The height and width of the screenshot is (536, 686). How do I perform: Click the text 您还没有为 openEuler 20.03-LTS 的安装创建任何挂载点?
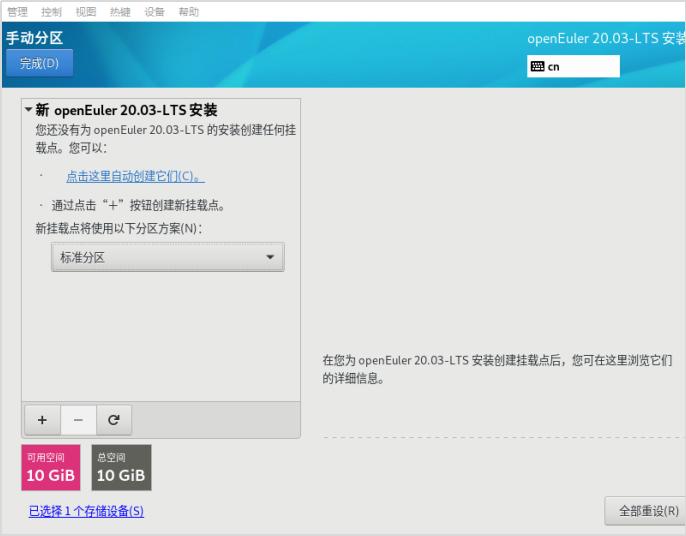tap(166, 138)
